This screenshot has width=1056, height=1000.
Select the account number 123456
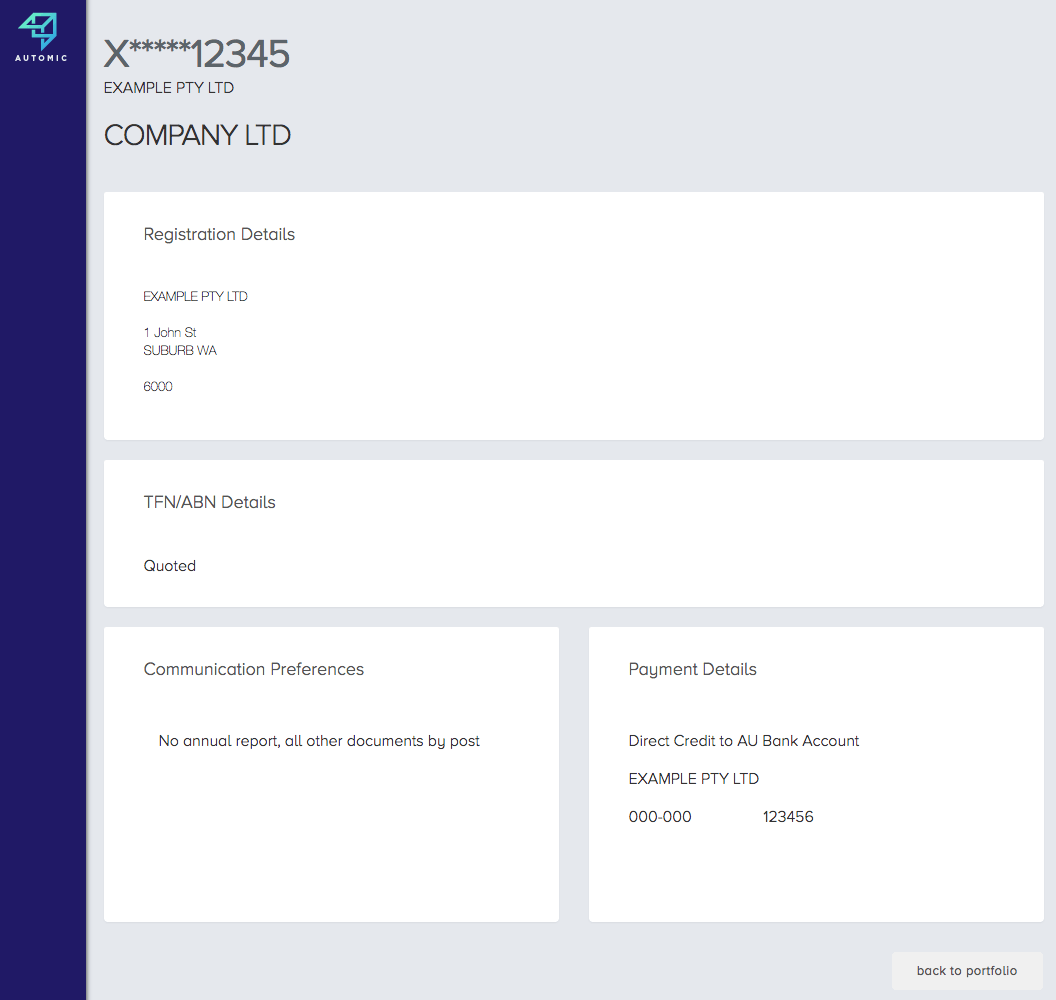tap(788, 817)
